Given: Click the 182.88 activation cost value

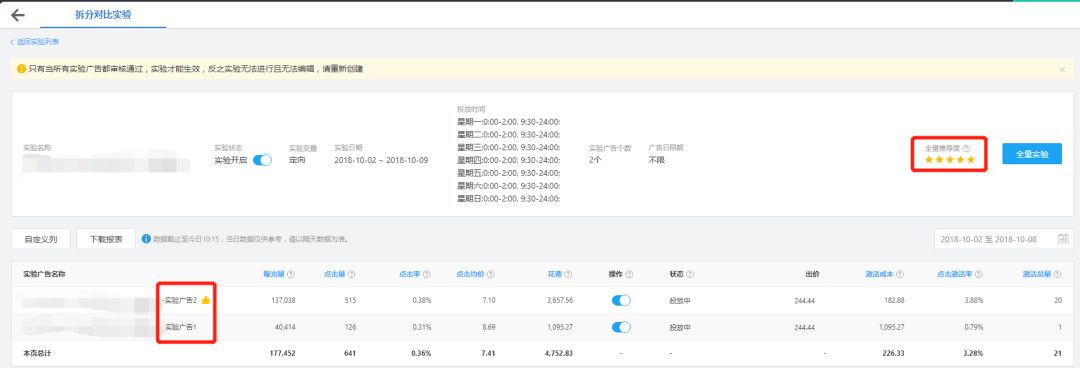Looking at the screenshot, I should pyautogui.click(x=893, y=300).
